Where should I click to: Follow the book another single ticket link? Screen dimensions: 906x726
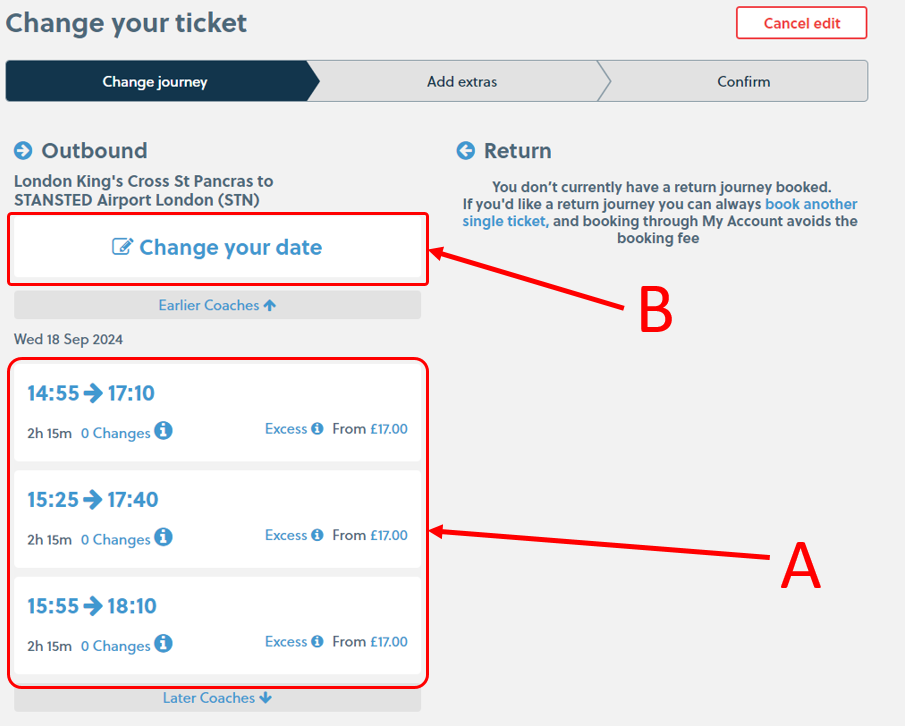[810, 204]
